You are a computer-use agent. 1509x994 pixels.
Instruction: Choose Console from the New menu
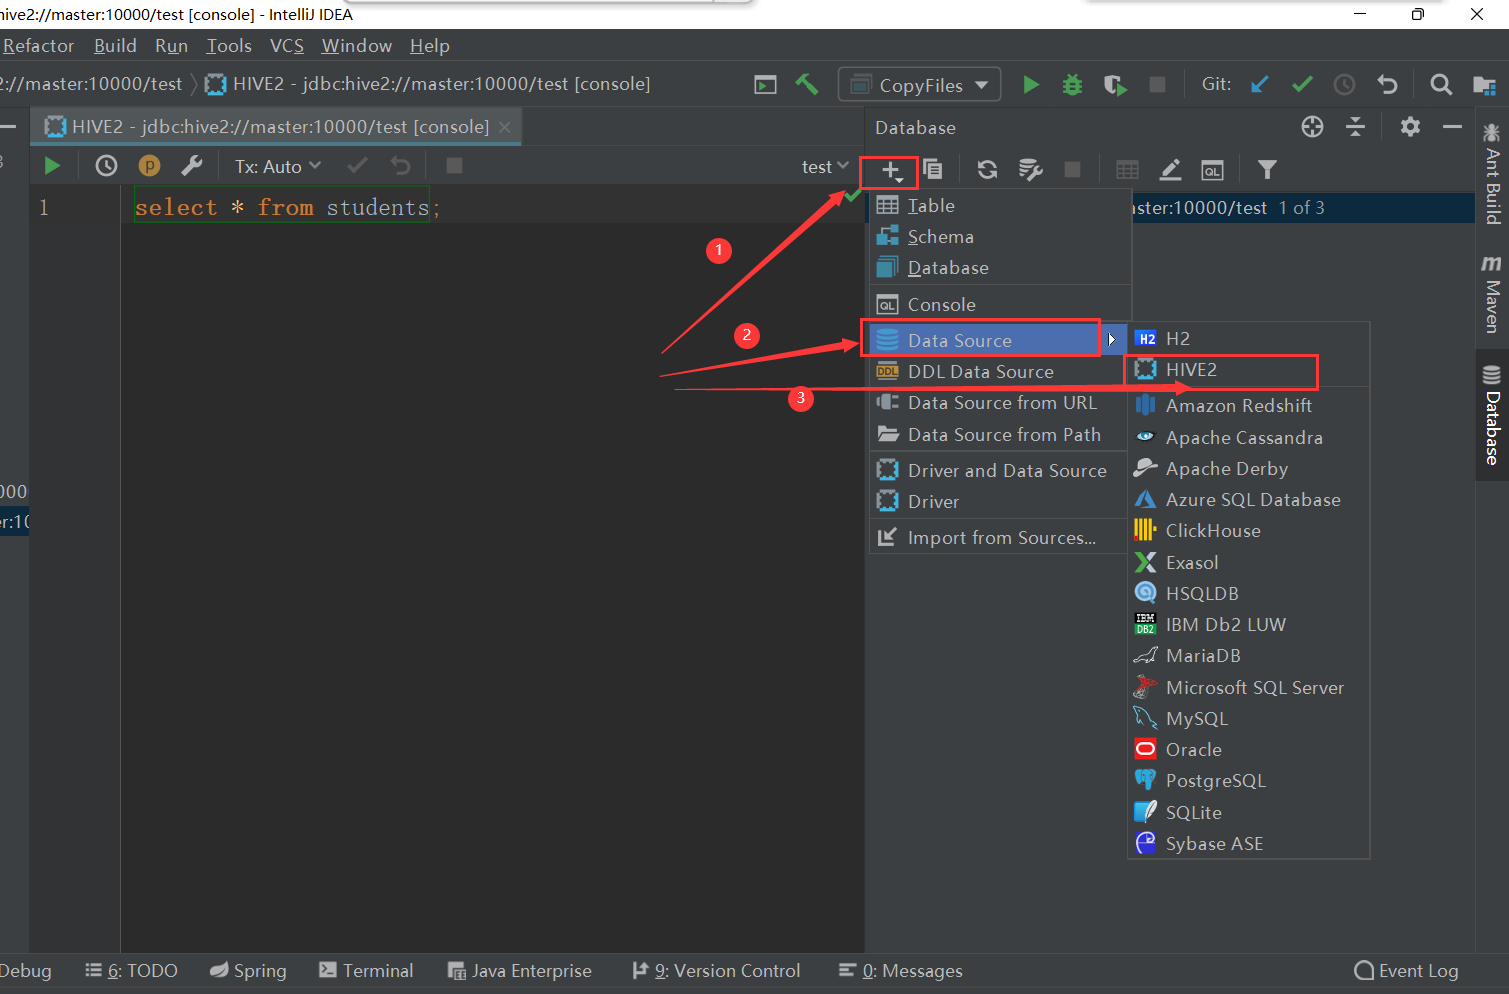(1000, 304)
